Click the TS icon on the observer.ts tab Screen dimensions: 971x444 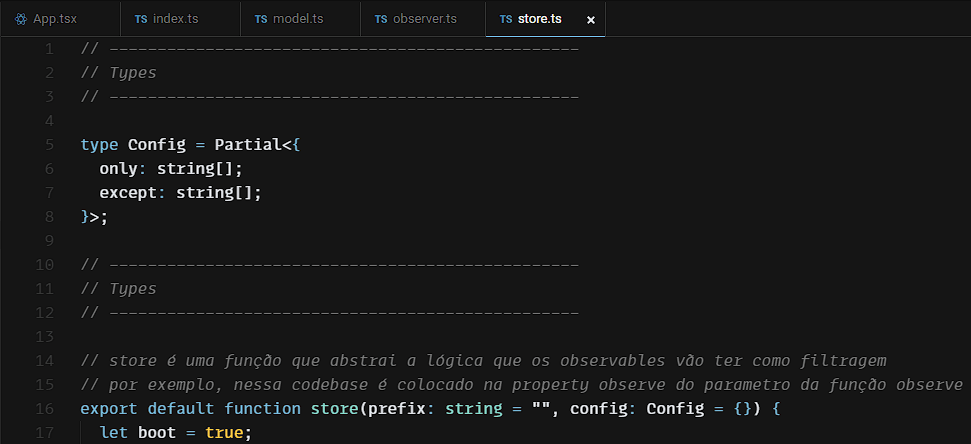pos(381,19)
